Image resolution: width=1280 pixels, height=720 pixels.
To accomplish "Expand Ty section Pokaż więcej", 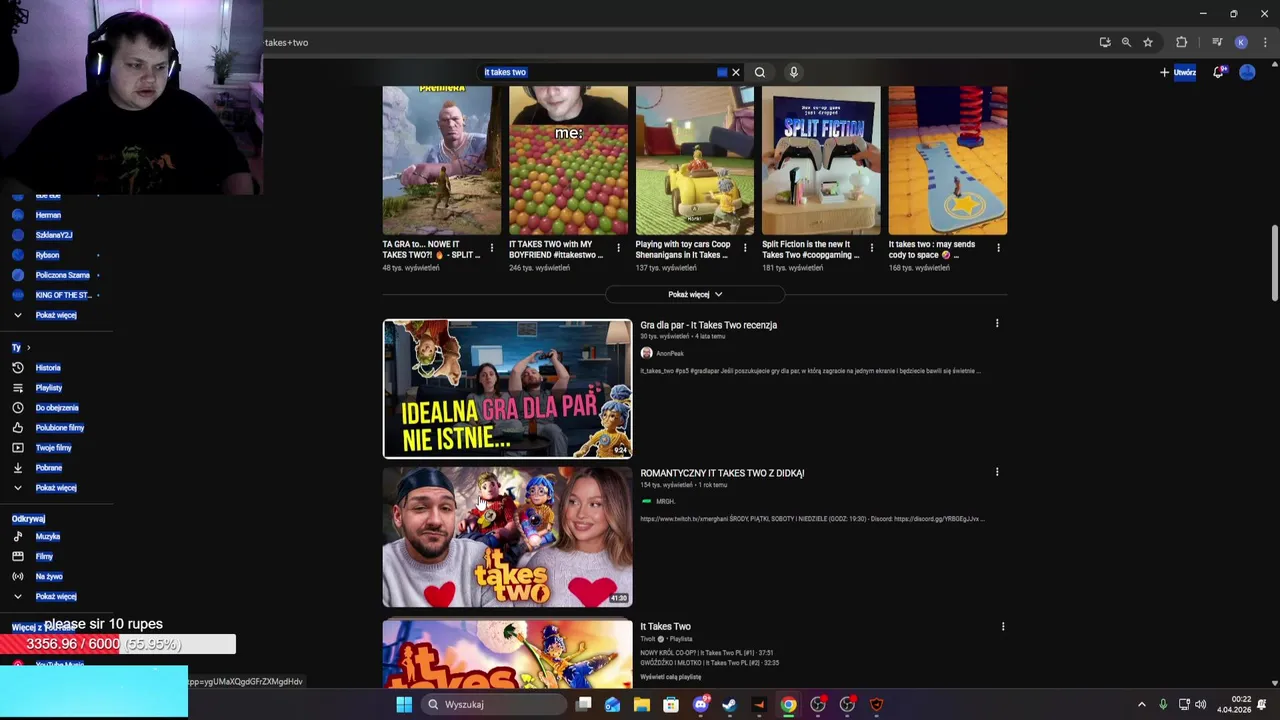I will 56,488.
